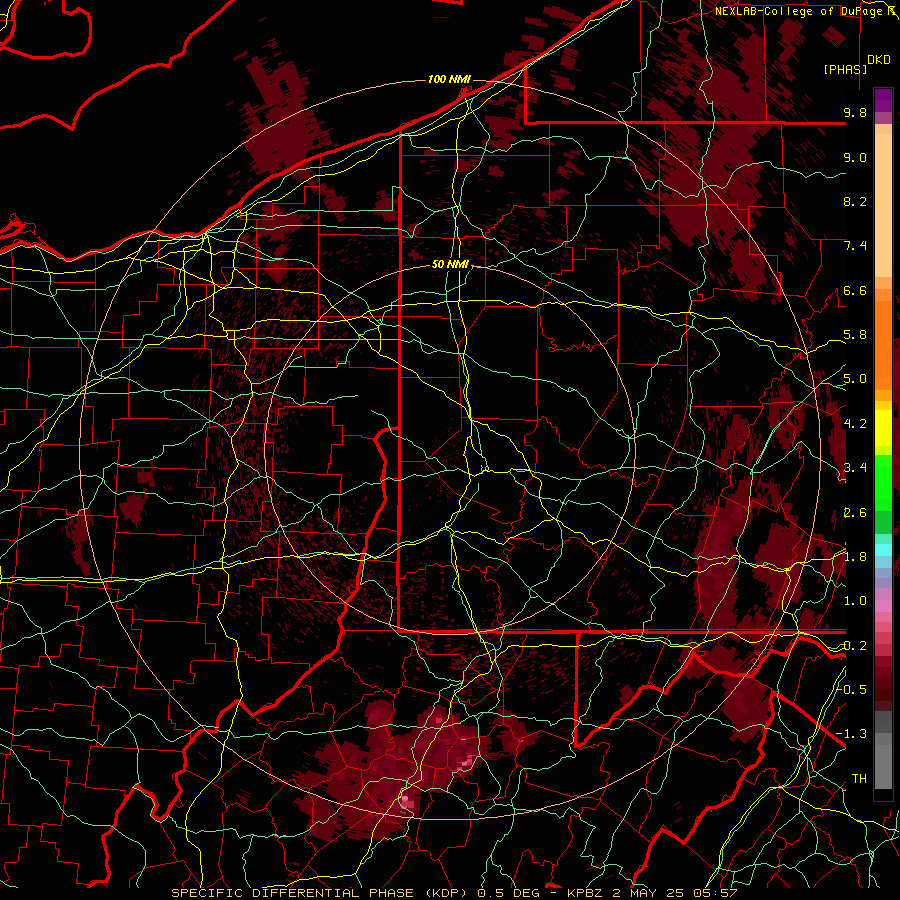Click the 4.2 value on color scale
900x900 pixels.
tap(855, 424)
